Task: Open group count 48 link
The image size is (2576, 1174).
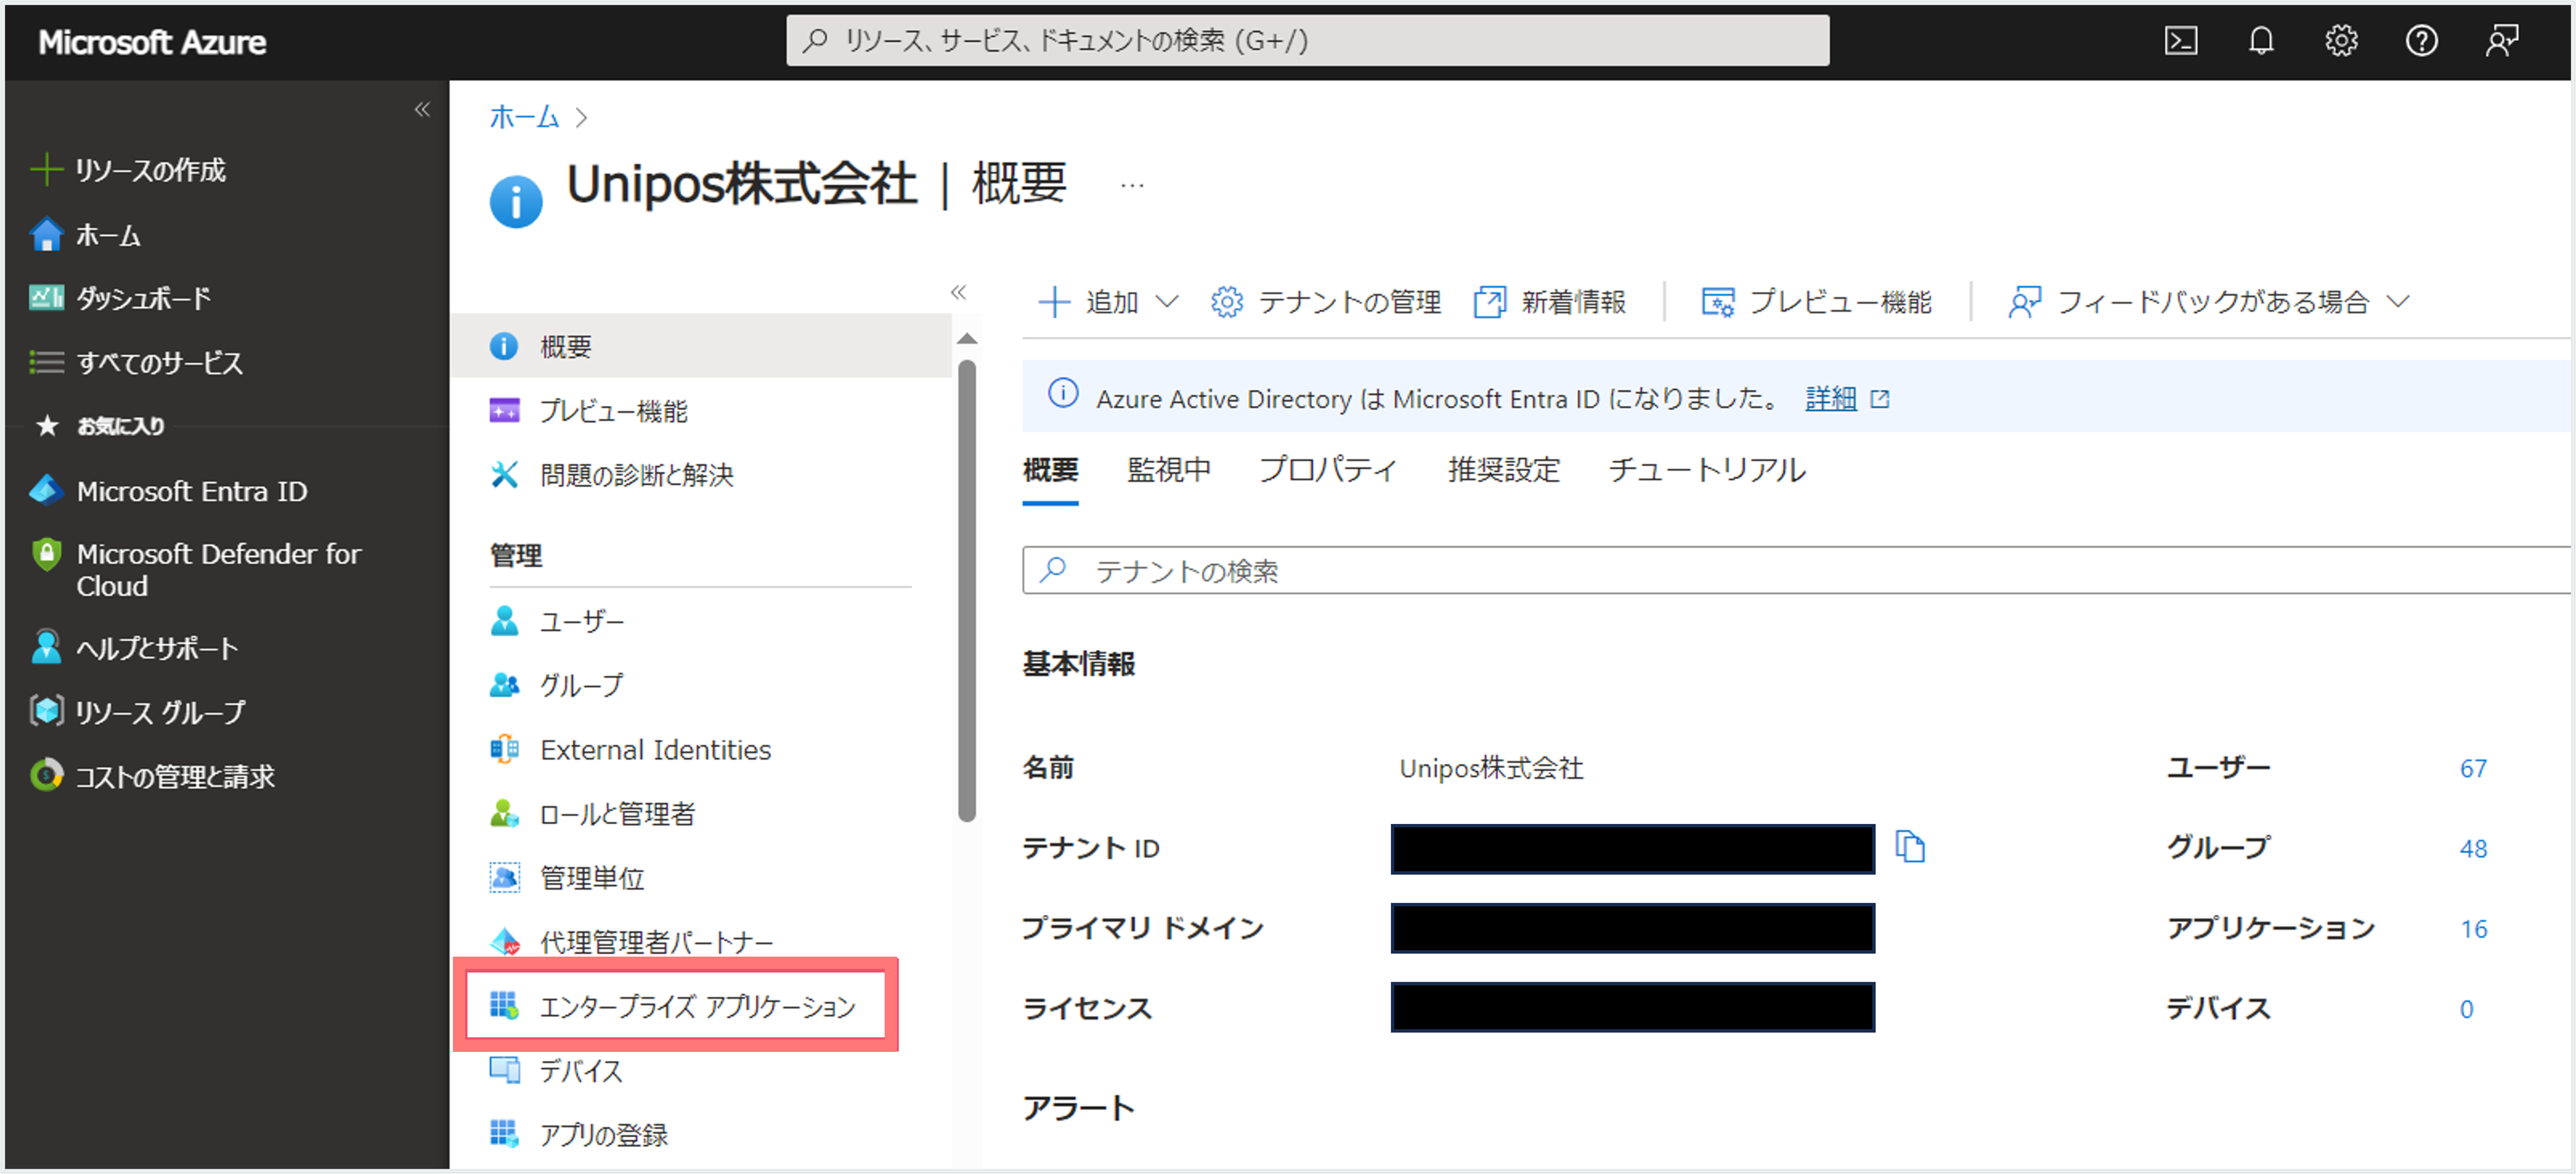Action: click(2473, 848)
